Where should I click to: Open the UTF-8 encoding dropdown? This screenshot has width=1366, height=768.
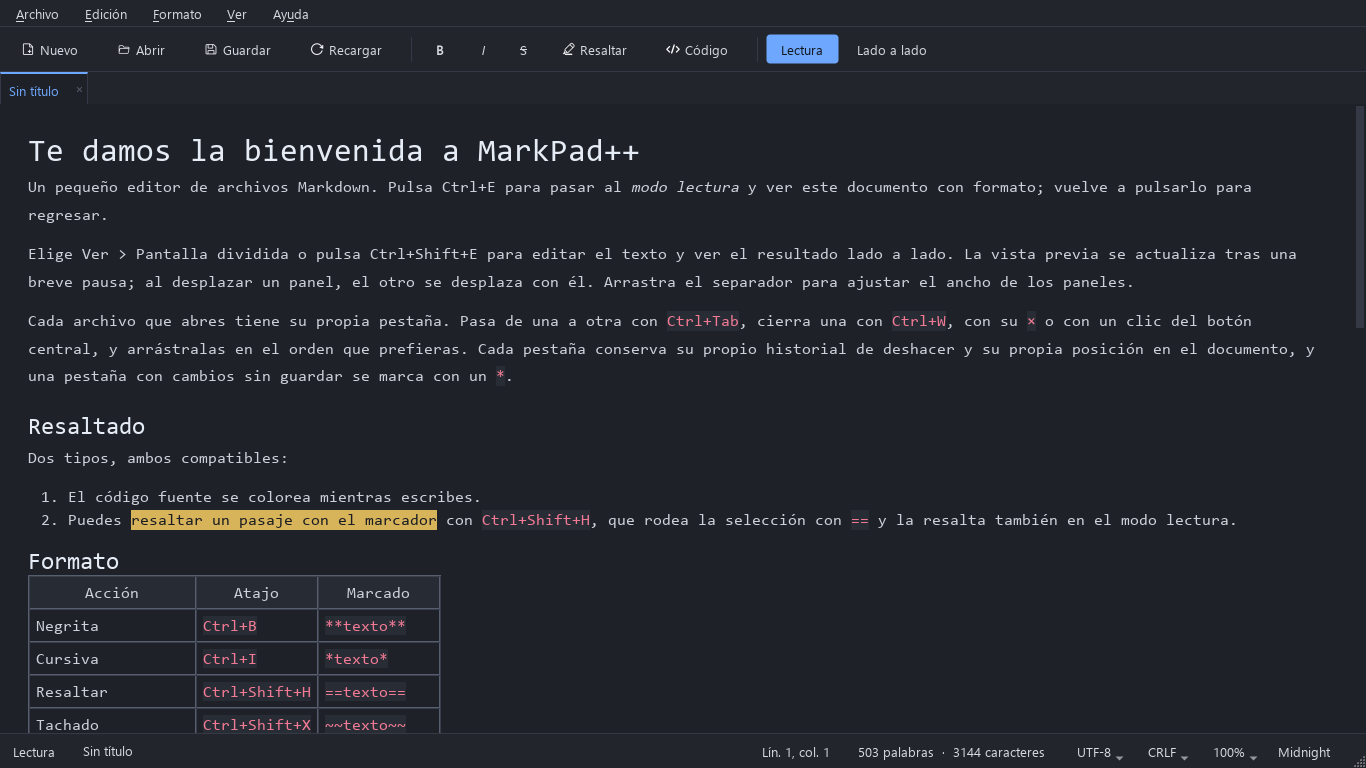(x=1100, y=753)
